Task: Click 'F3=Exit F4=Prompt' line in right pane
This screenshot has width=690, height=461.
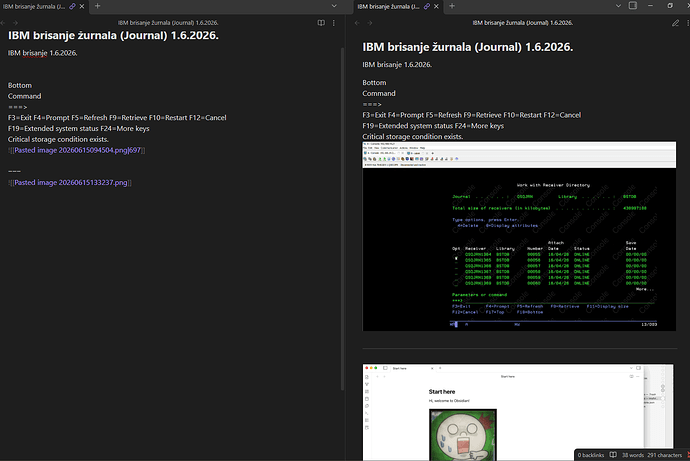Action: pyautogui.click(x=472, y=115)
